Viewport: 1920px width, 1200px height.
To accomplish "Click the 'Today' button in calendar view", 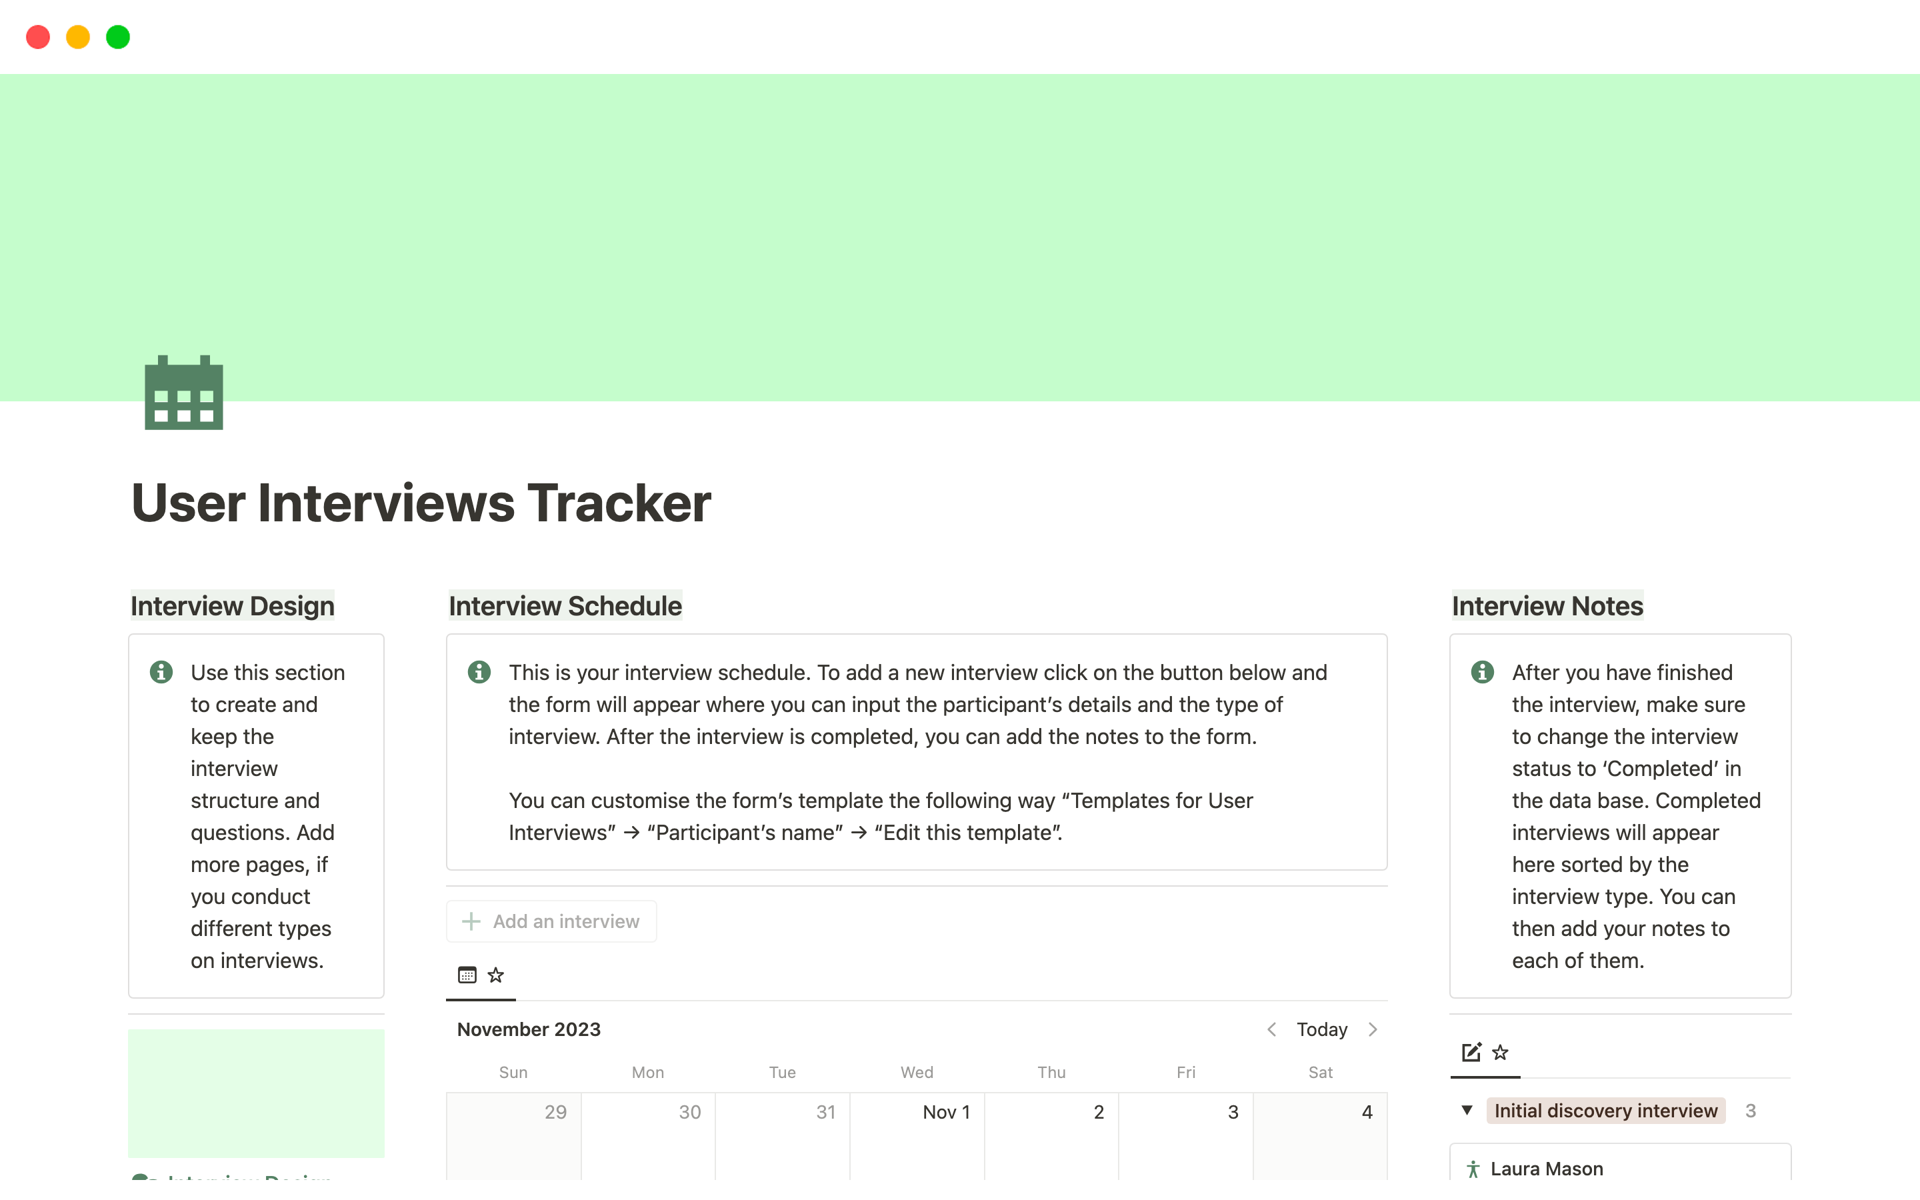I will [1320, 1030].
